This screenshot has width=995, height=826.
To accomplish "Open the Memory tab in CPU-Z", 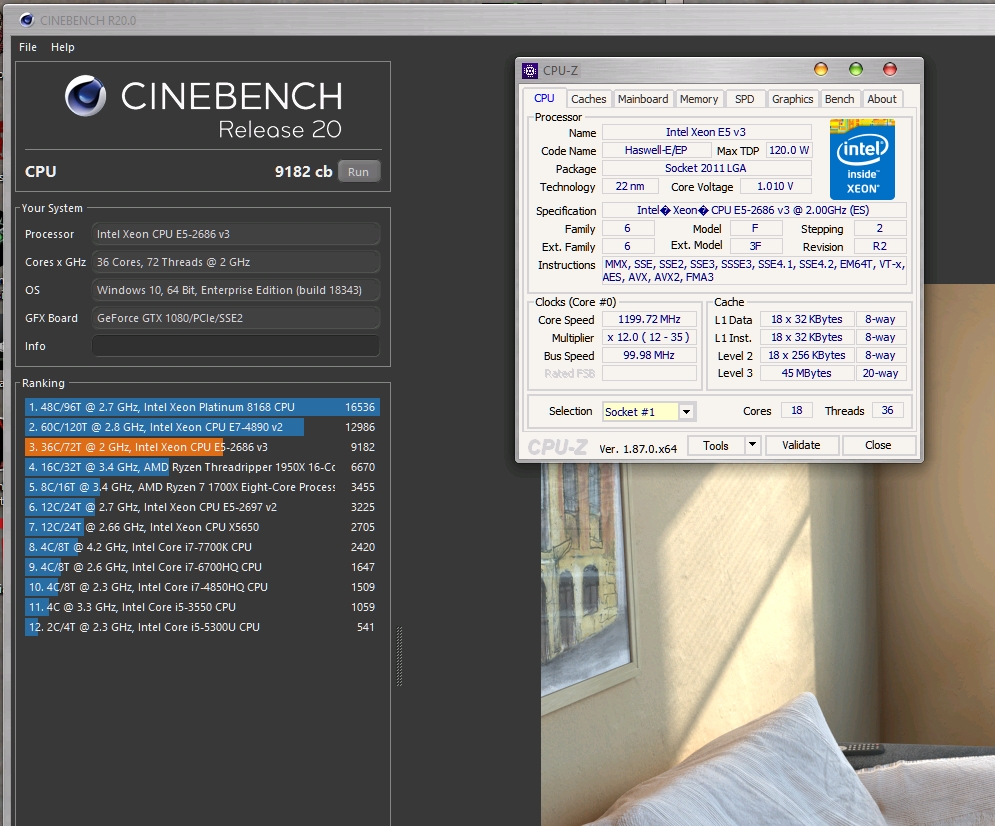I will coord(699,99).
